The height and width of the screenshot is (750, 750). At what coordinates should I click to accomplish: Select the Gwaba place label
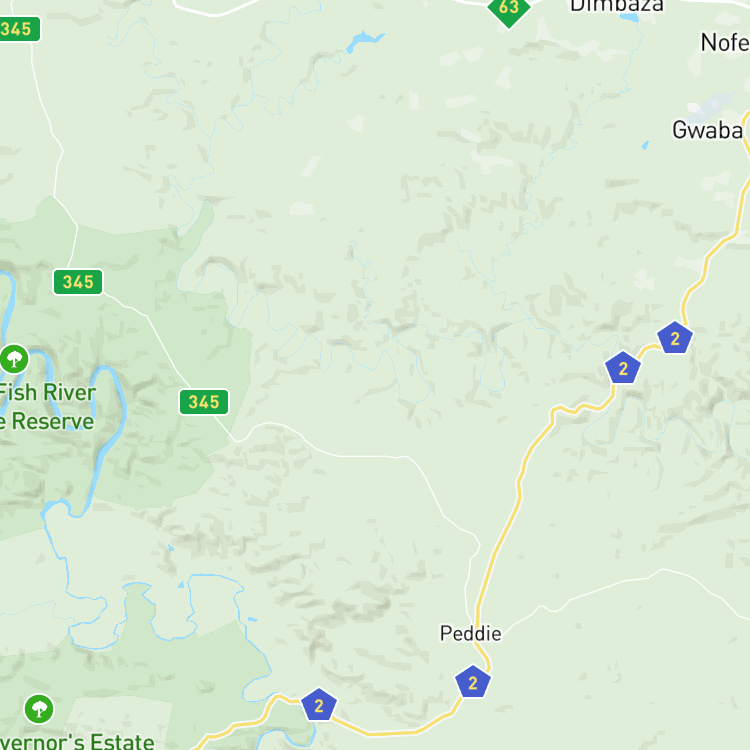pos(707,130)
